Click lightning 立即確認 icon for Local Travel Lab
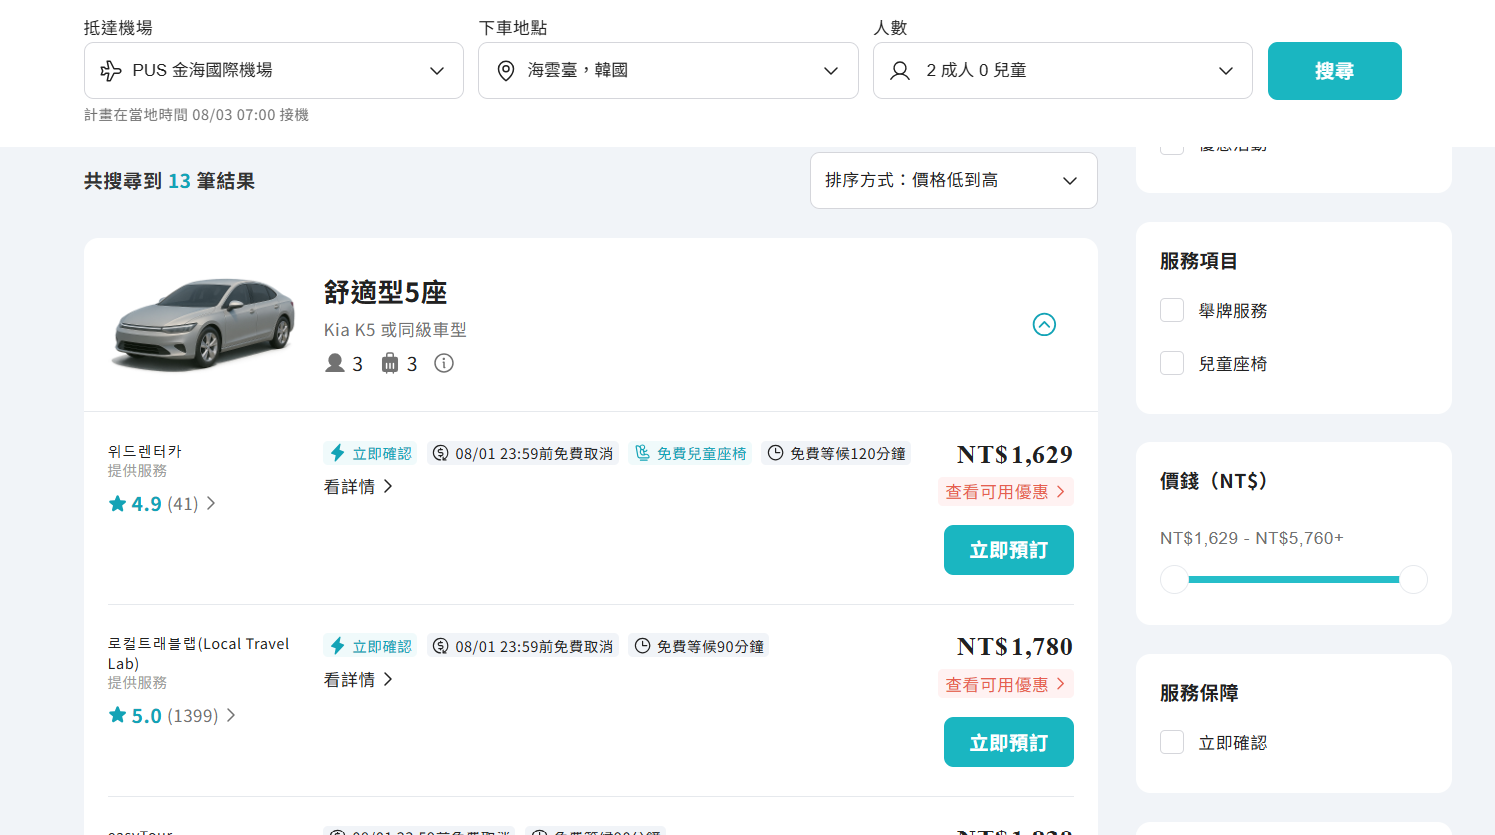This screenshot has height=835, width=1495. click(x=338, y=646)
